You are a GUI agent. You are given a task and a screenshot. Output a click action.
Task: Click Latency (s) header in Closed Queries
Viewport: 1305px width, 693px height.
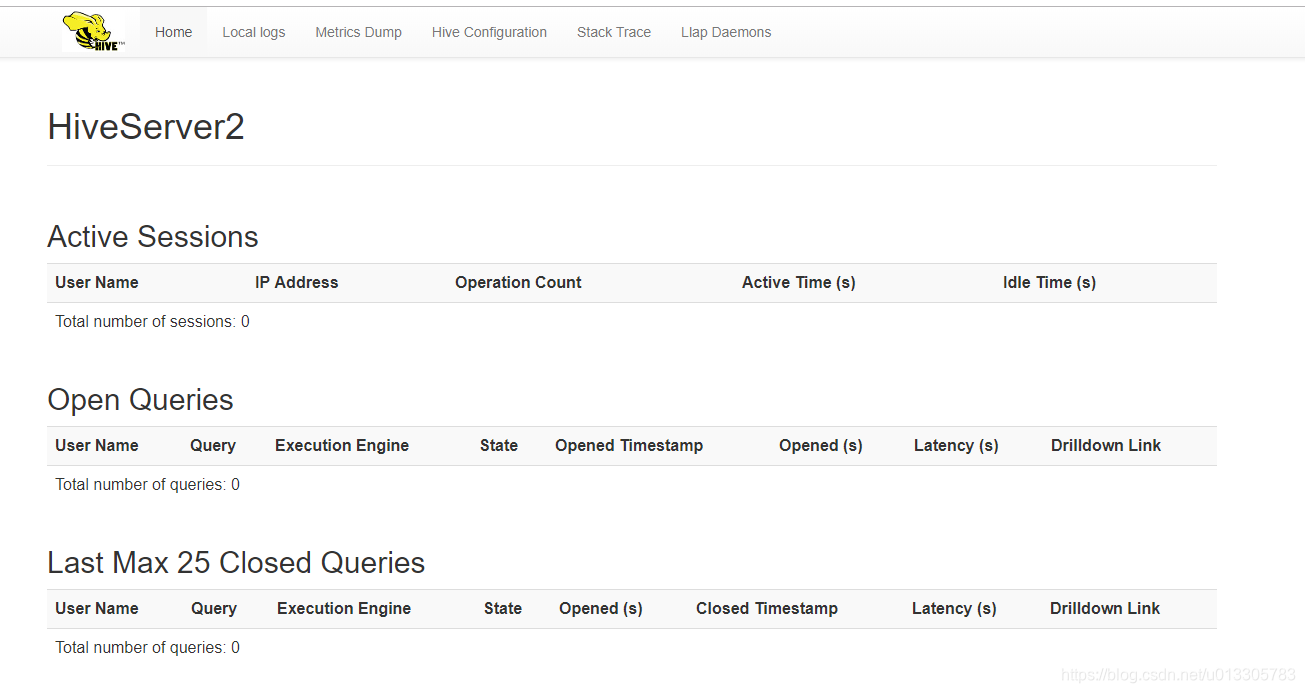(x=954, y=608)
